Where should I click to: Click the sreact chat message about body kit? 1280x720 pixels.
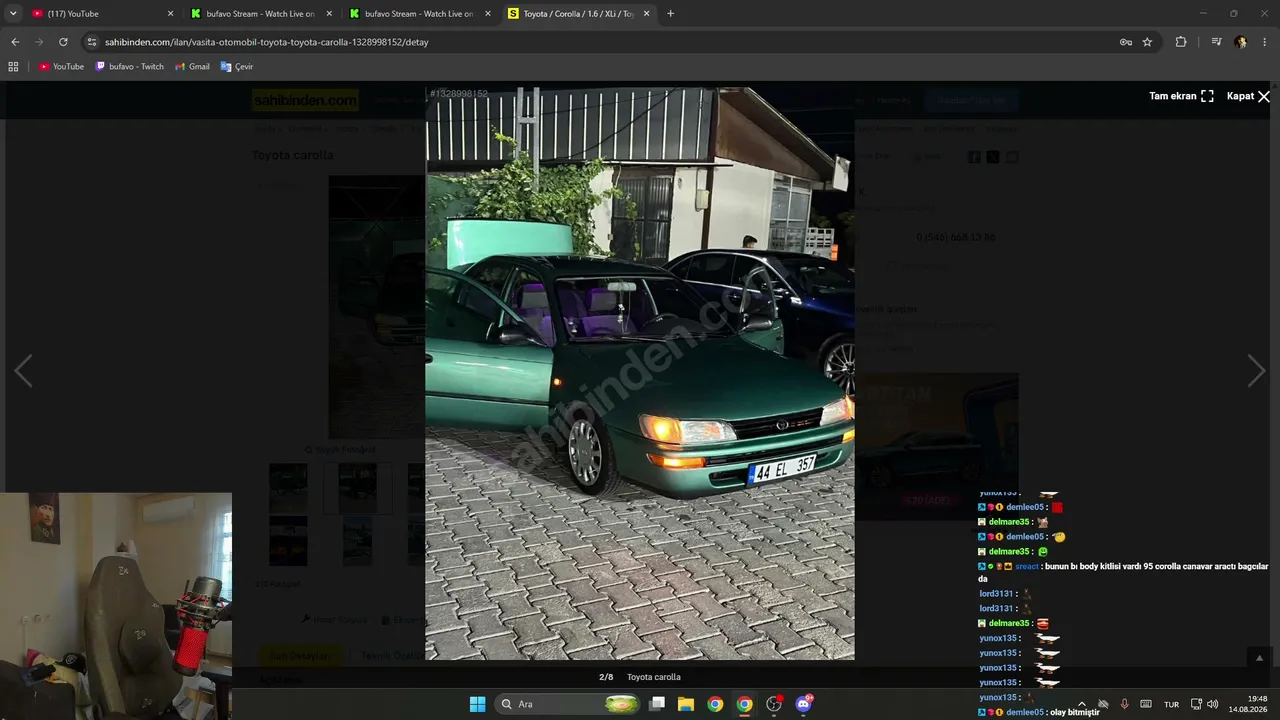tap(1123, 572)
